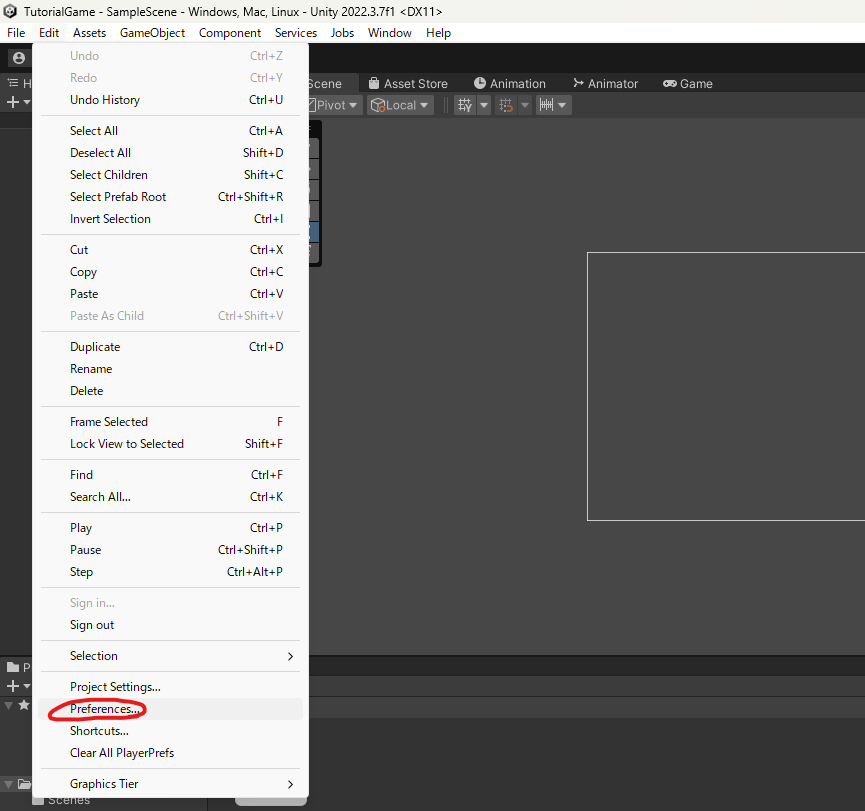Choose Select Children menu item
This screenshot has width=865, height=811.
tap(170, 175)
